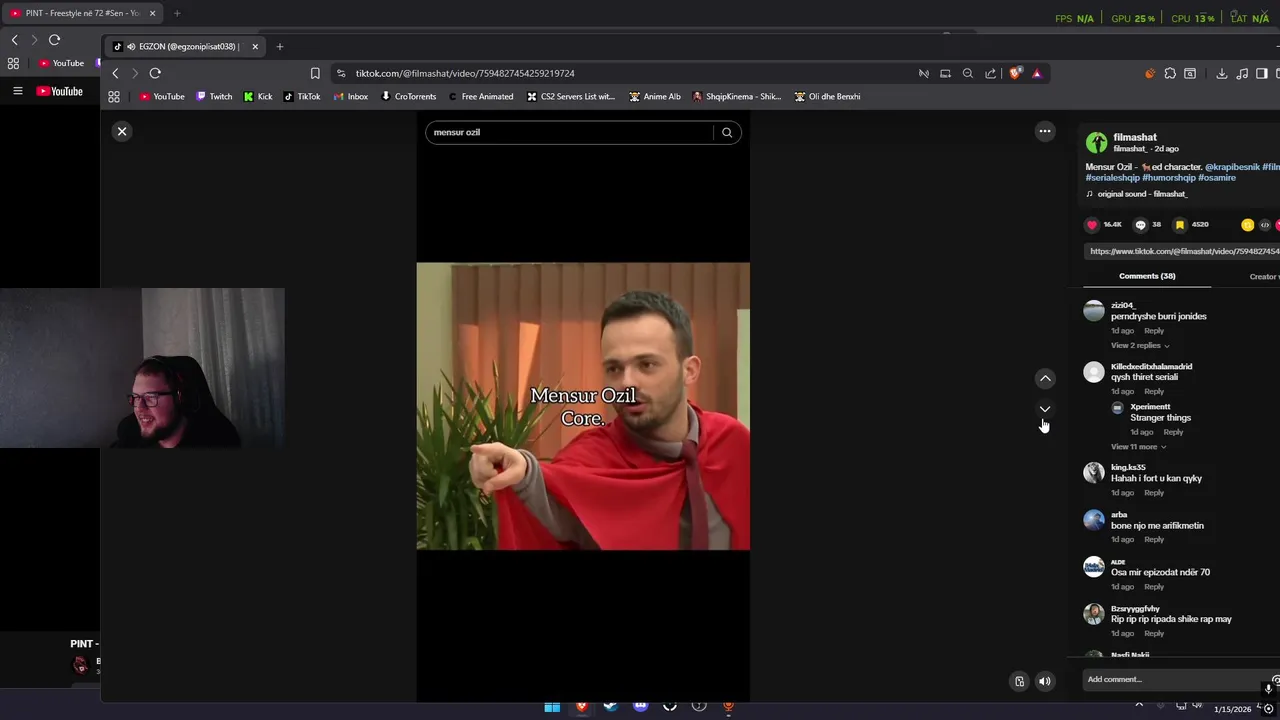
Task: Open Discord from the taskbar
Action: (x=641, y=706)
